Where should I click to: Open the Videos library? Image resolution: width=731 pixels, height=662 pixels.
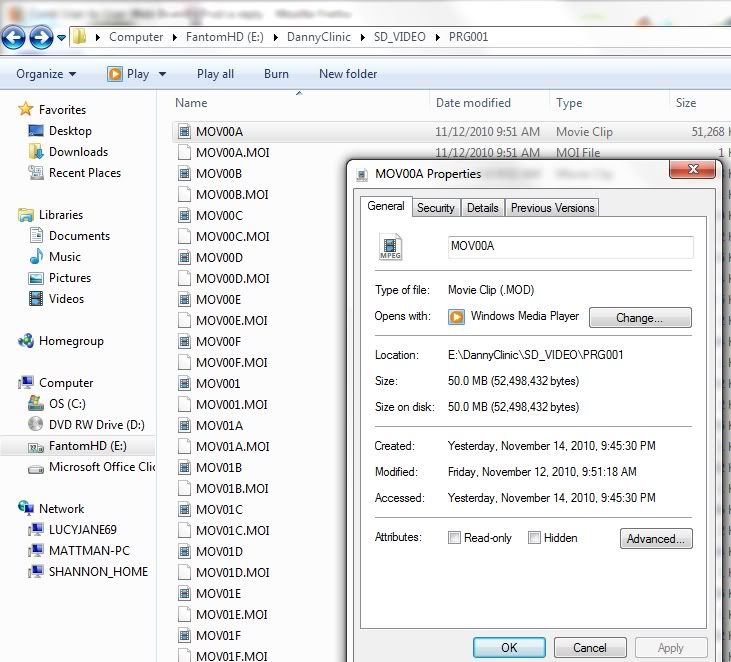pos(66,299)
